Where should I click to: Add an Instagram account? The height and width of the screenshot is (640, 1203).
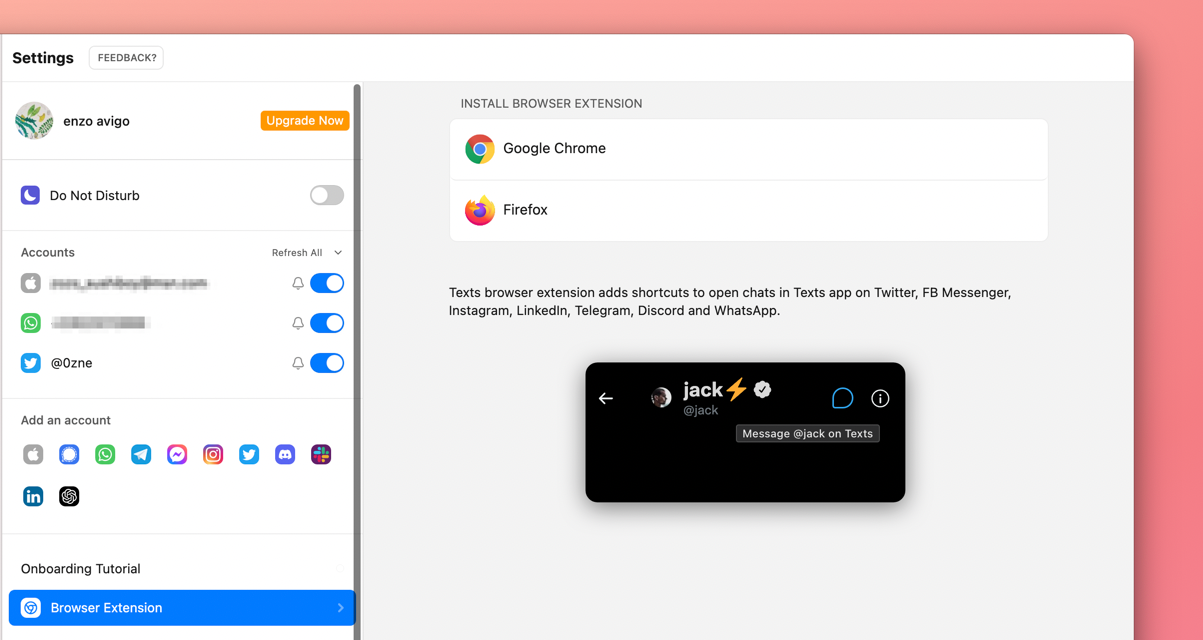(213, 455)
